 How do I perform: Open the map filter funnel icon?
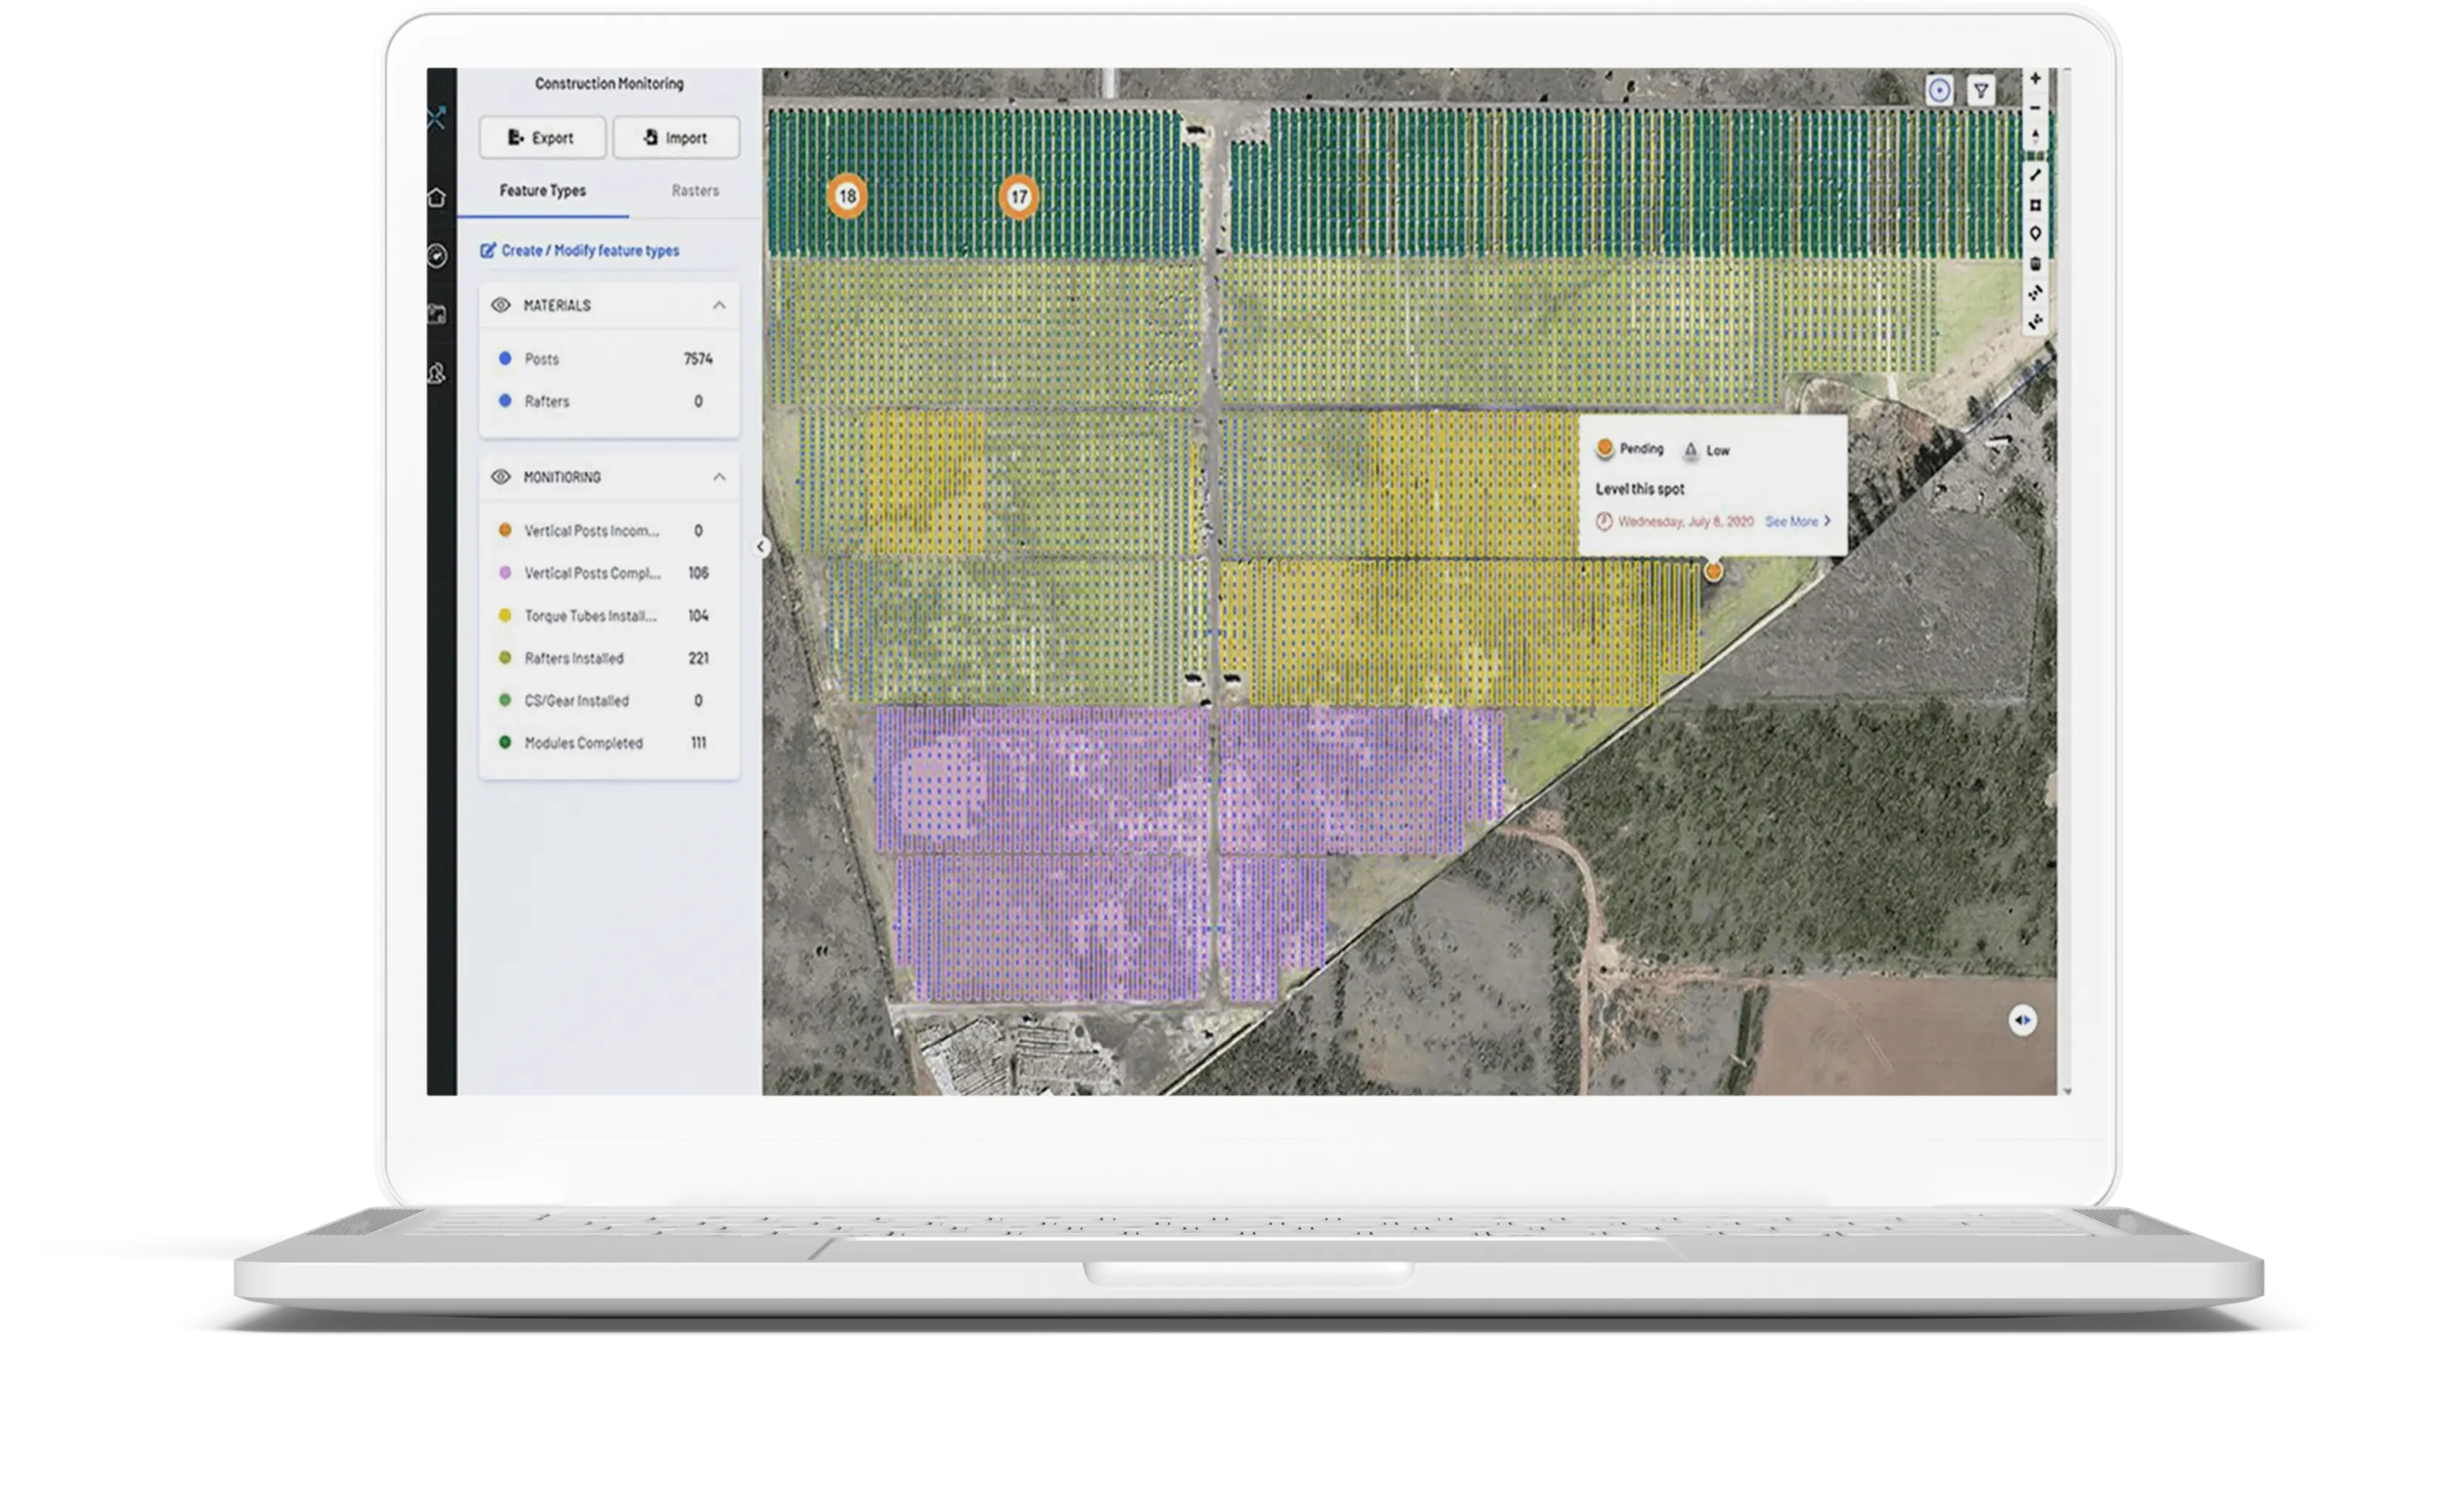coord(1980,91)
